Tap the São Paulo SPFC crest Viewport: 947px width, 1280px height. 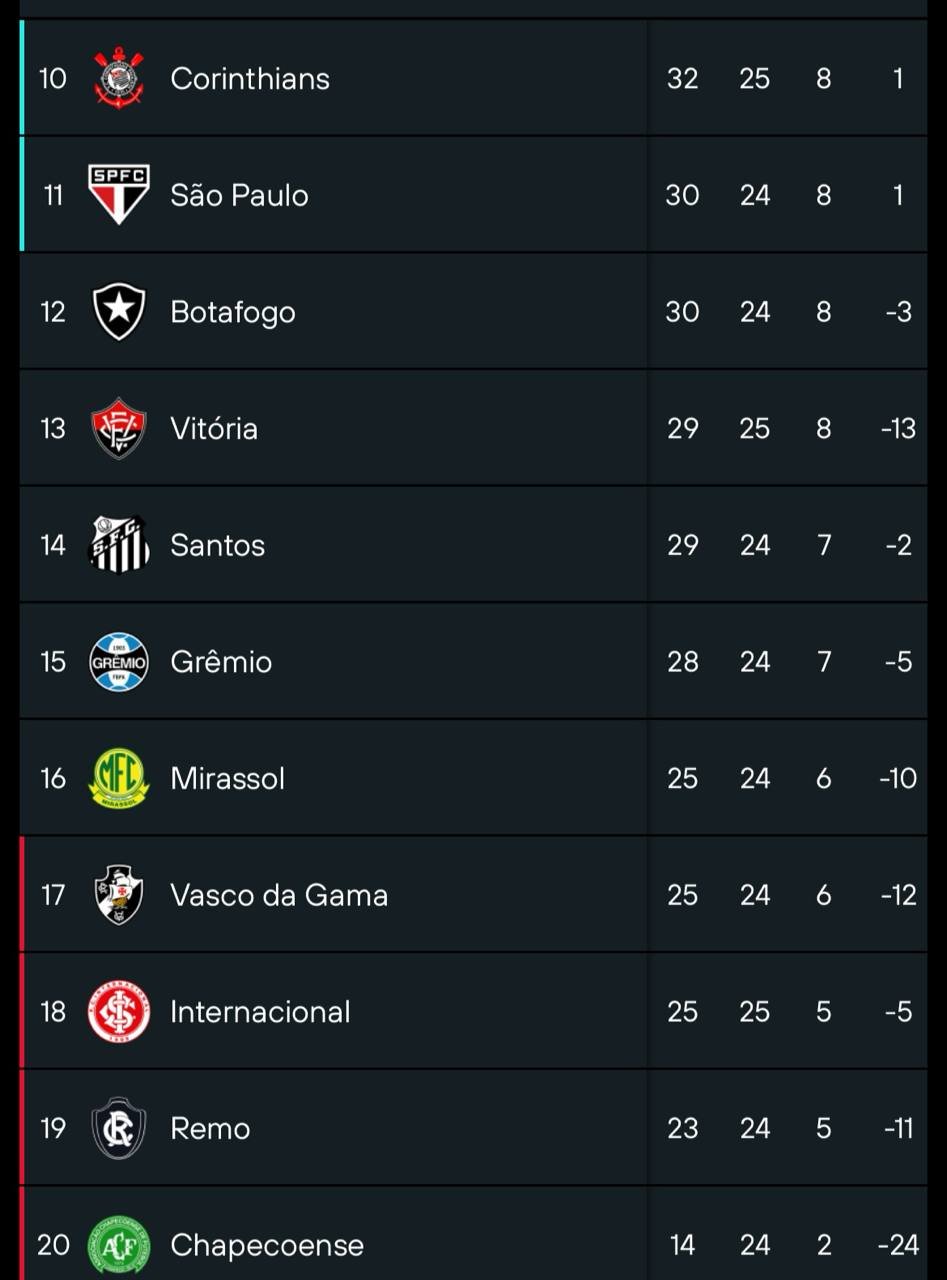(x=119, y=194)
